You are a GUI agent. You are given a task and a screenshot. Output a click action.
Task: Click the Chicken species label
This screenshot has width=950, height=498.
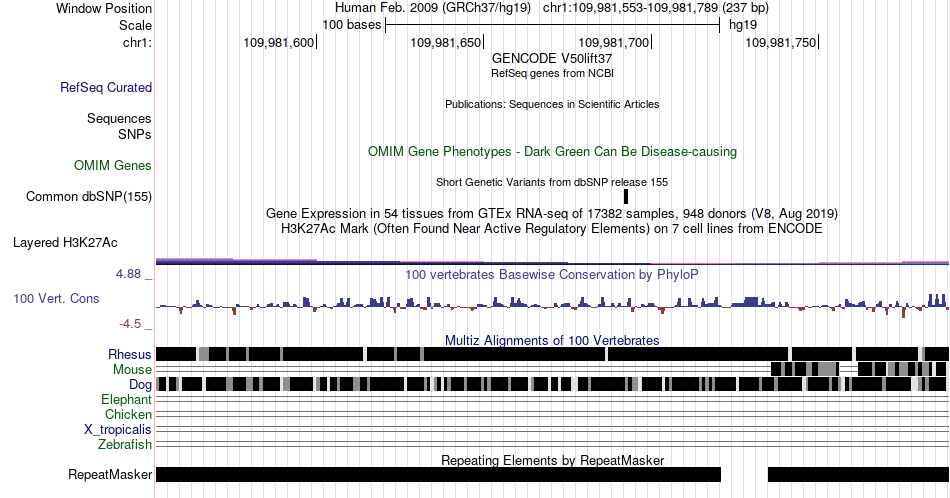(128, 414)
